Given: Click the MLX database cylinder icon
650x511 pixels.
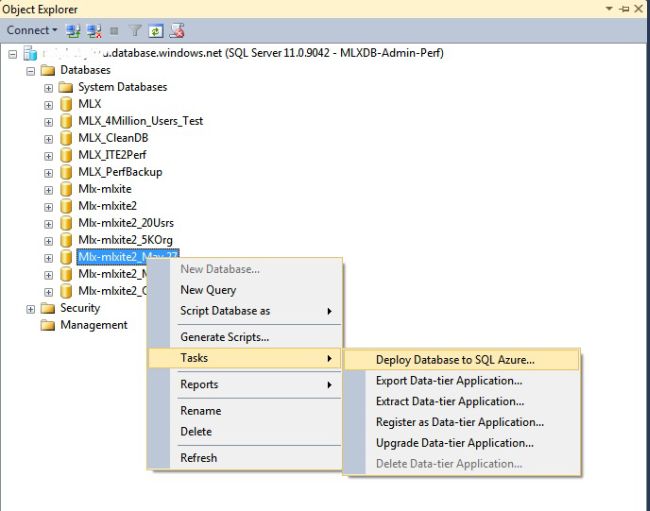Looking at the screenshot, I should pyautogui.click(x=65, y=104).
